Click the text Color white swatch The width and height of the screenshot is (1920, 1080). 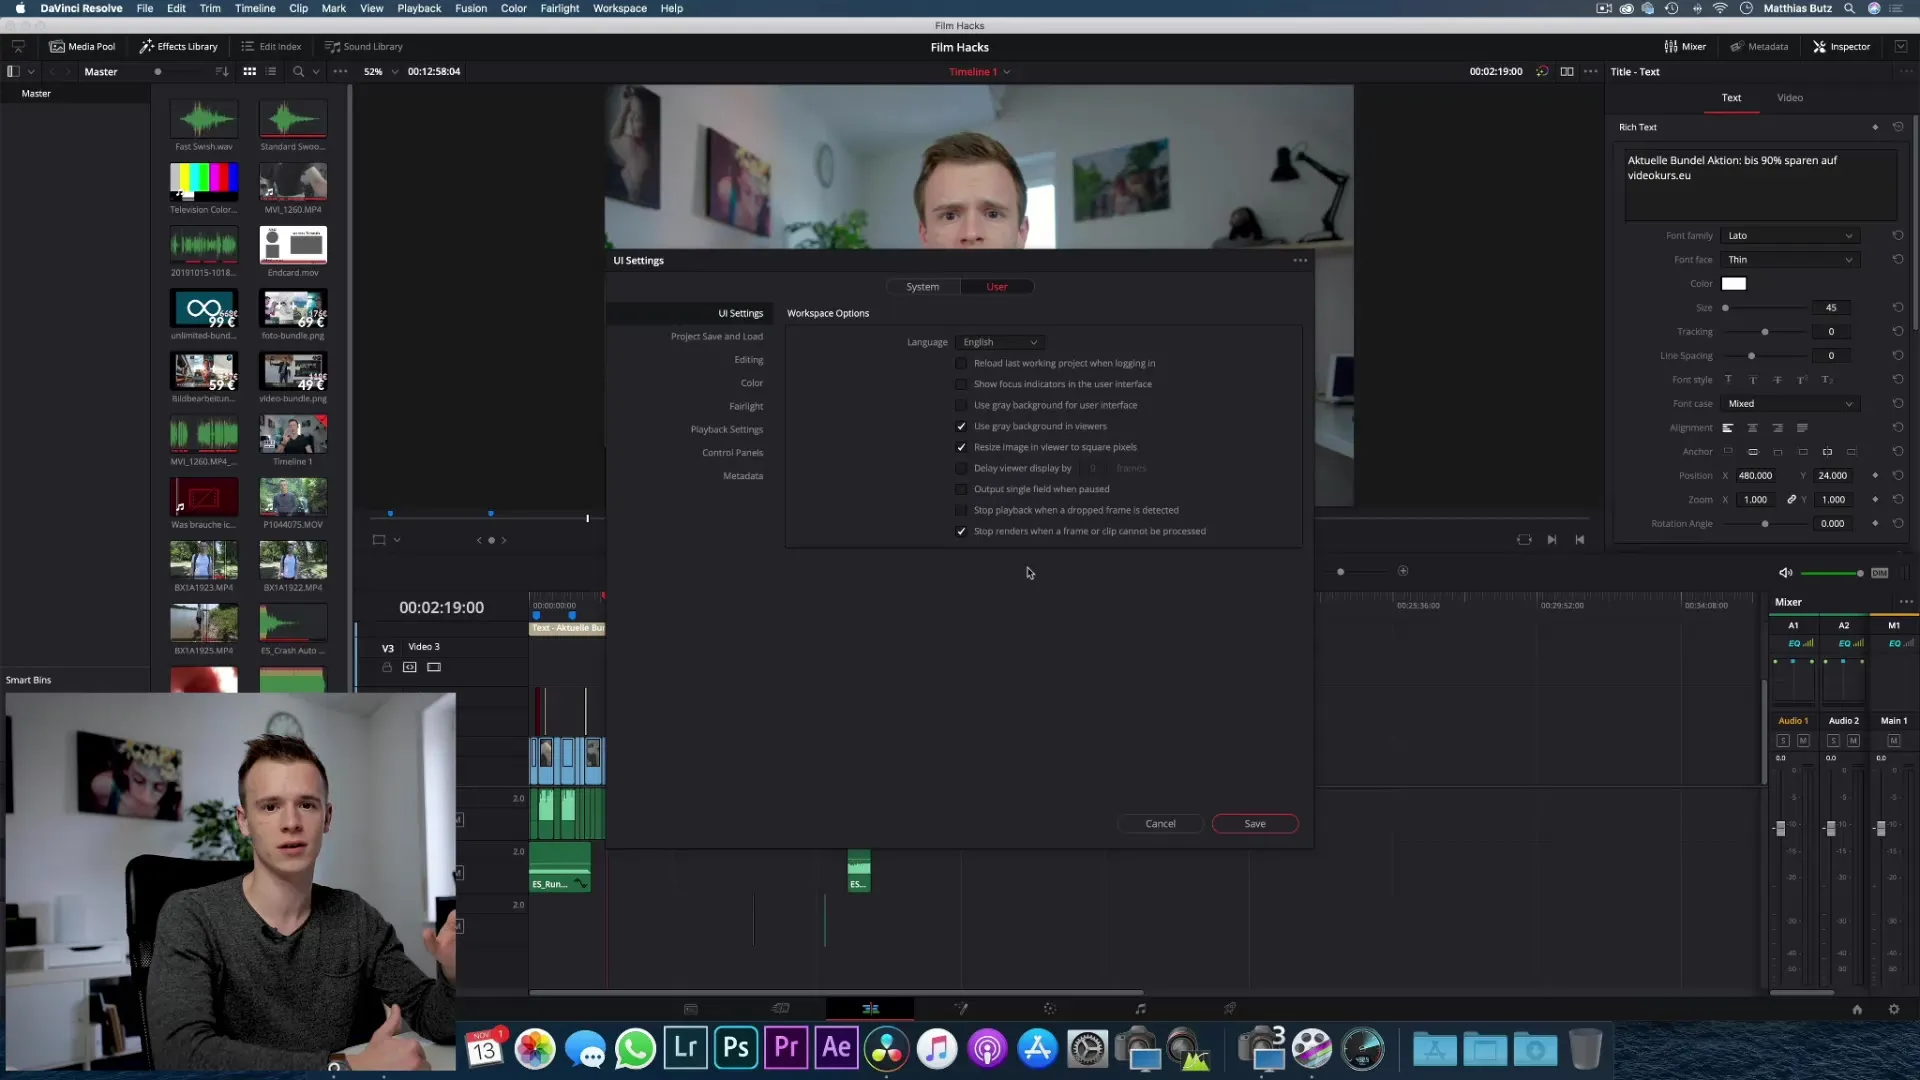(1734, 284)
